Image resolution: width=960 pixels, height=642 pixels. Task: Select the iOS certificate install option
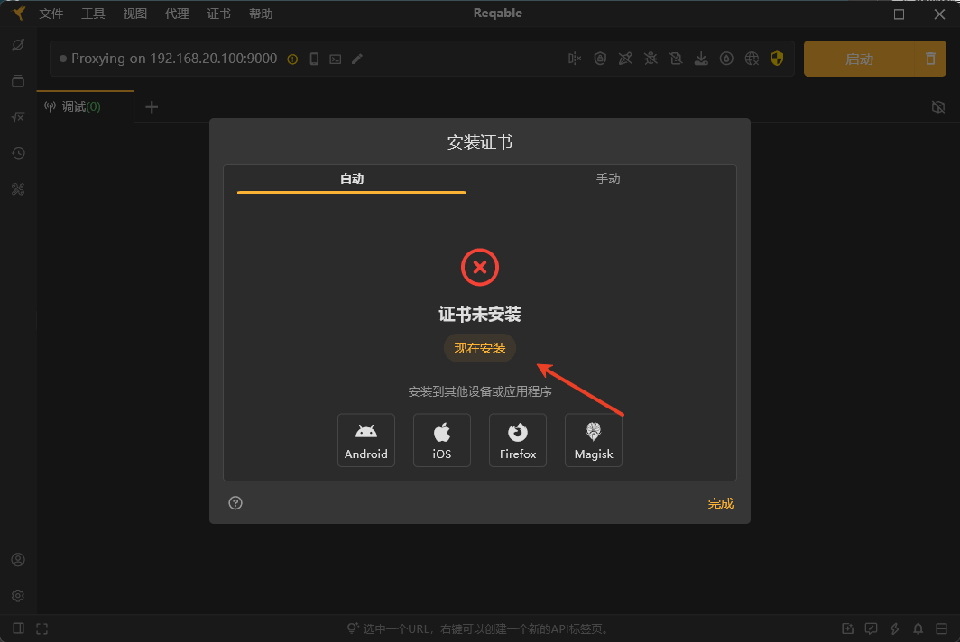442,440
